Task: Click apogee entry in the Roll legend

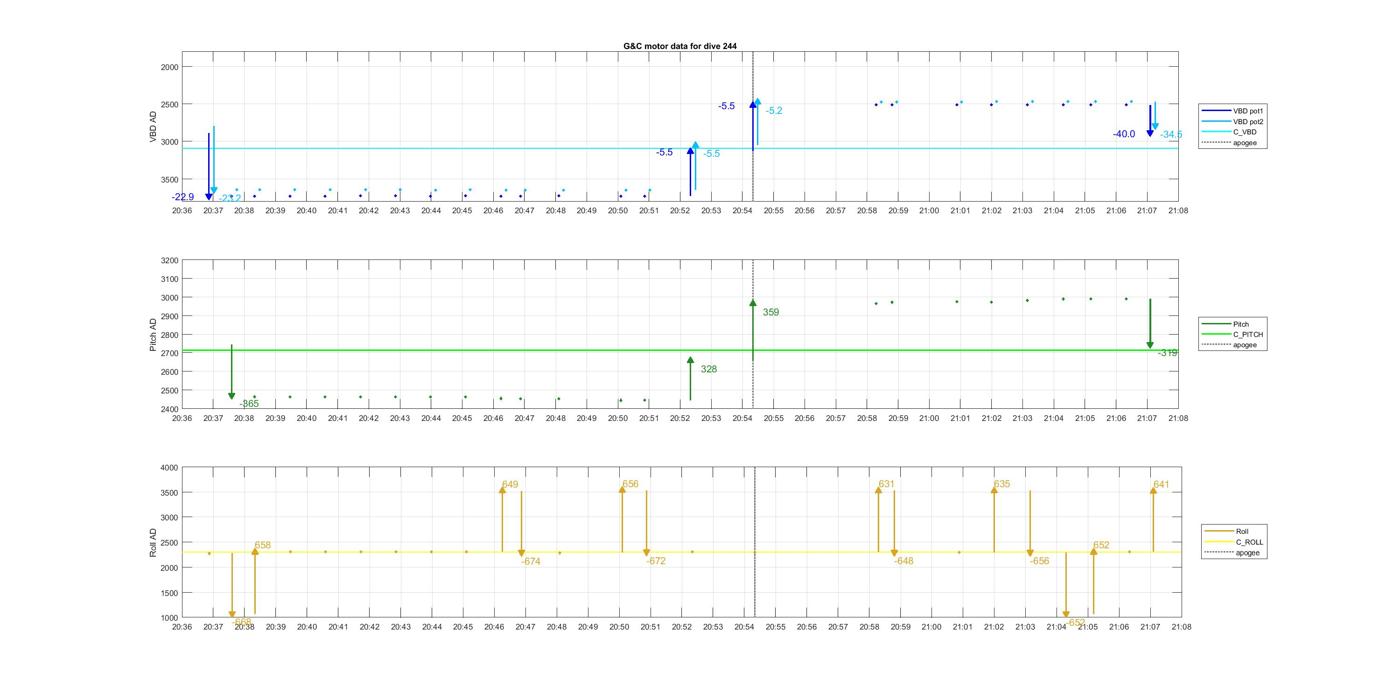Action: 1233,552
